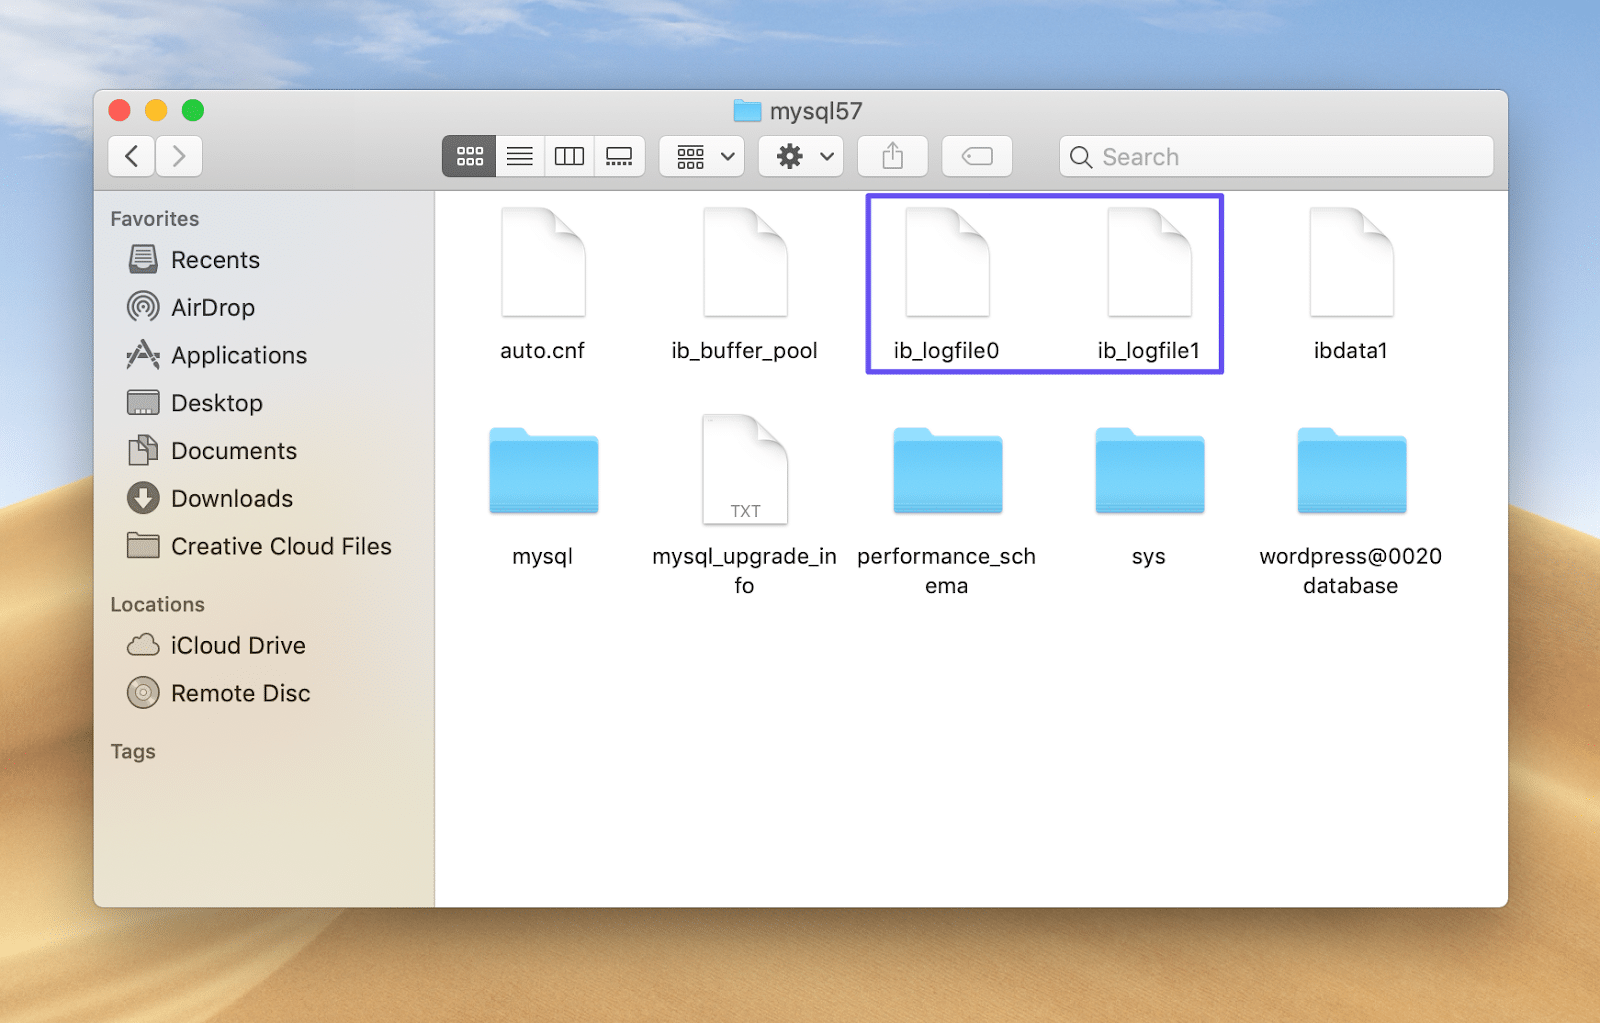Open Downloads from the sidebar

tap(231, 498)
